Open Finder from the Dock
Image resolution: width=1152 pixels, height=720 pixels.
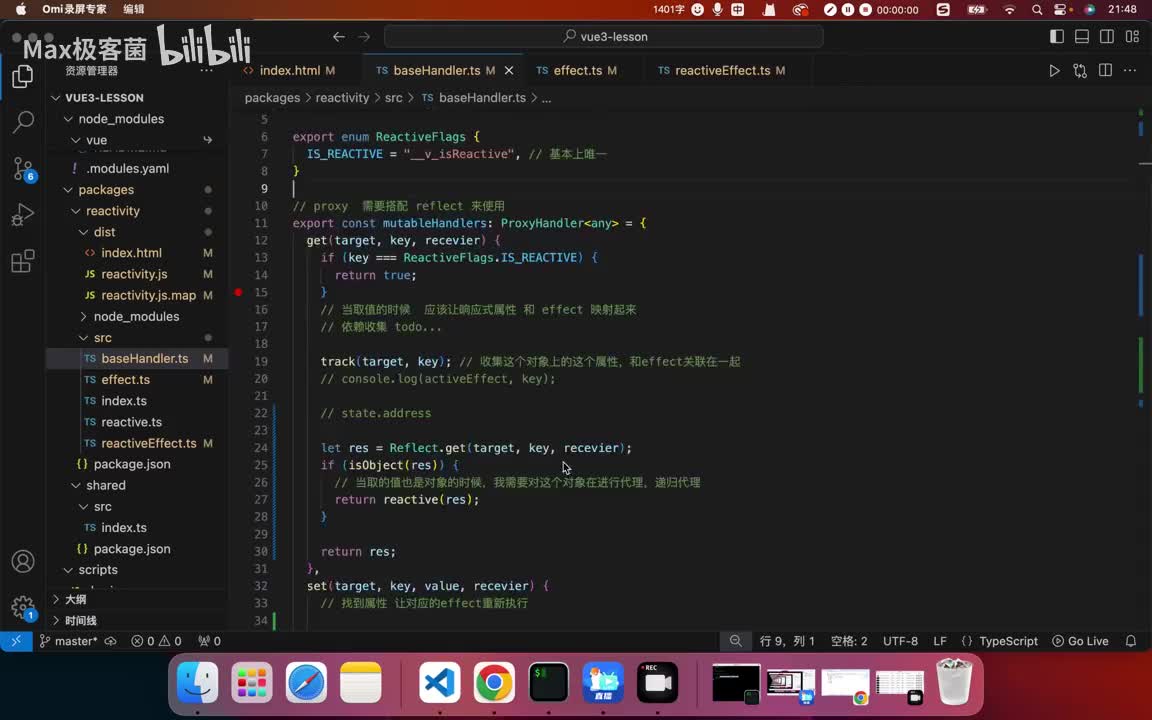198,683
